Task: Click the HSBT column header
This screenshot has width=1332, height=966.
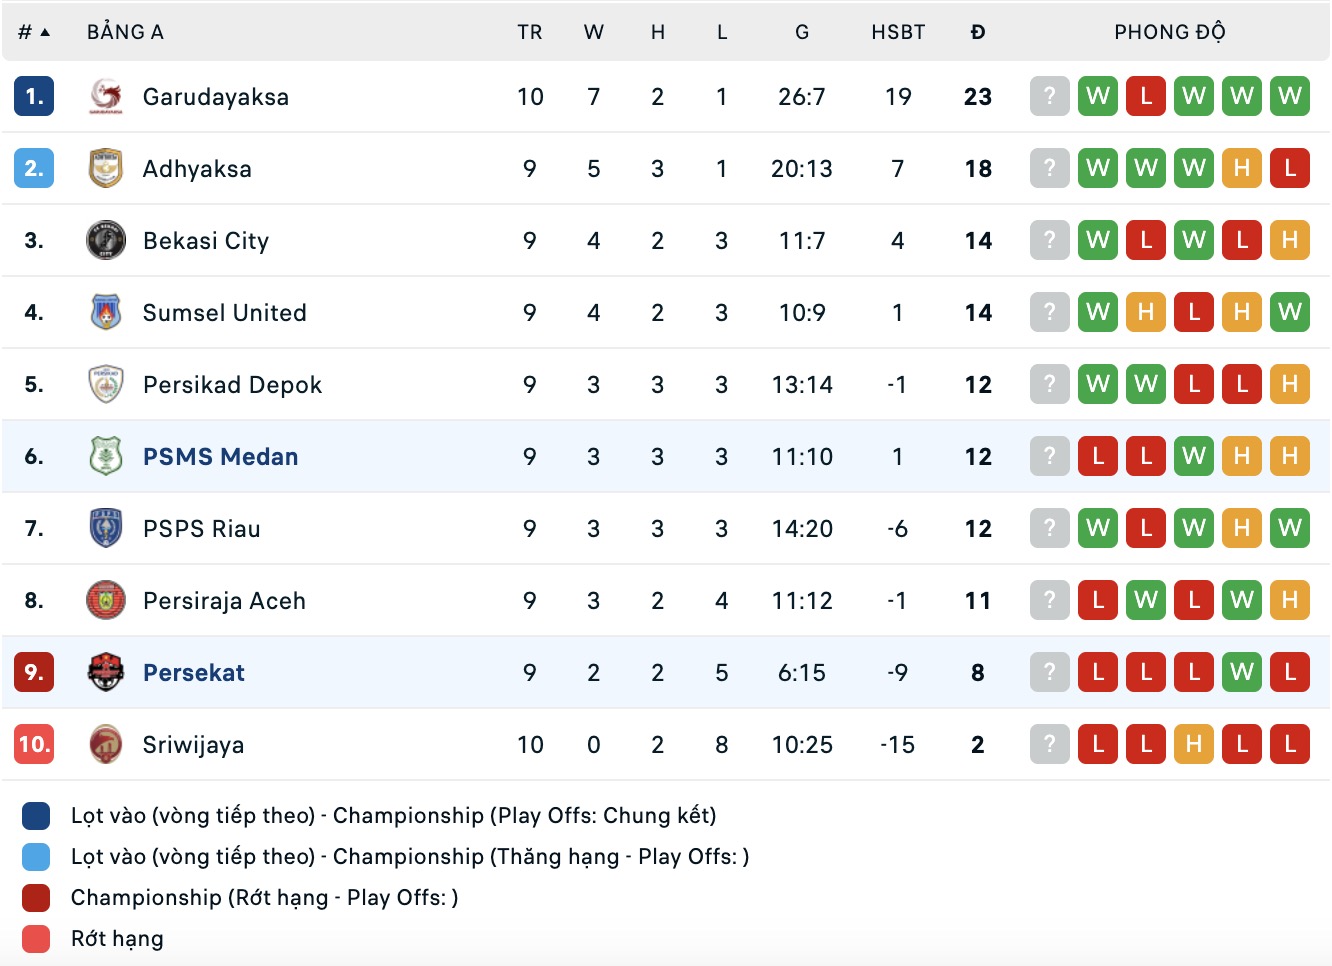Action: pos(897,33)
